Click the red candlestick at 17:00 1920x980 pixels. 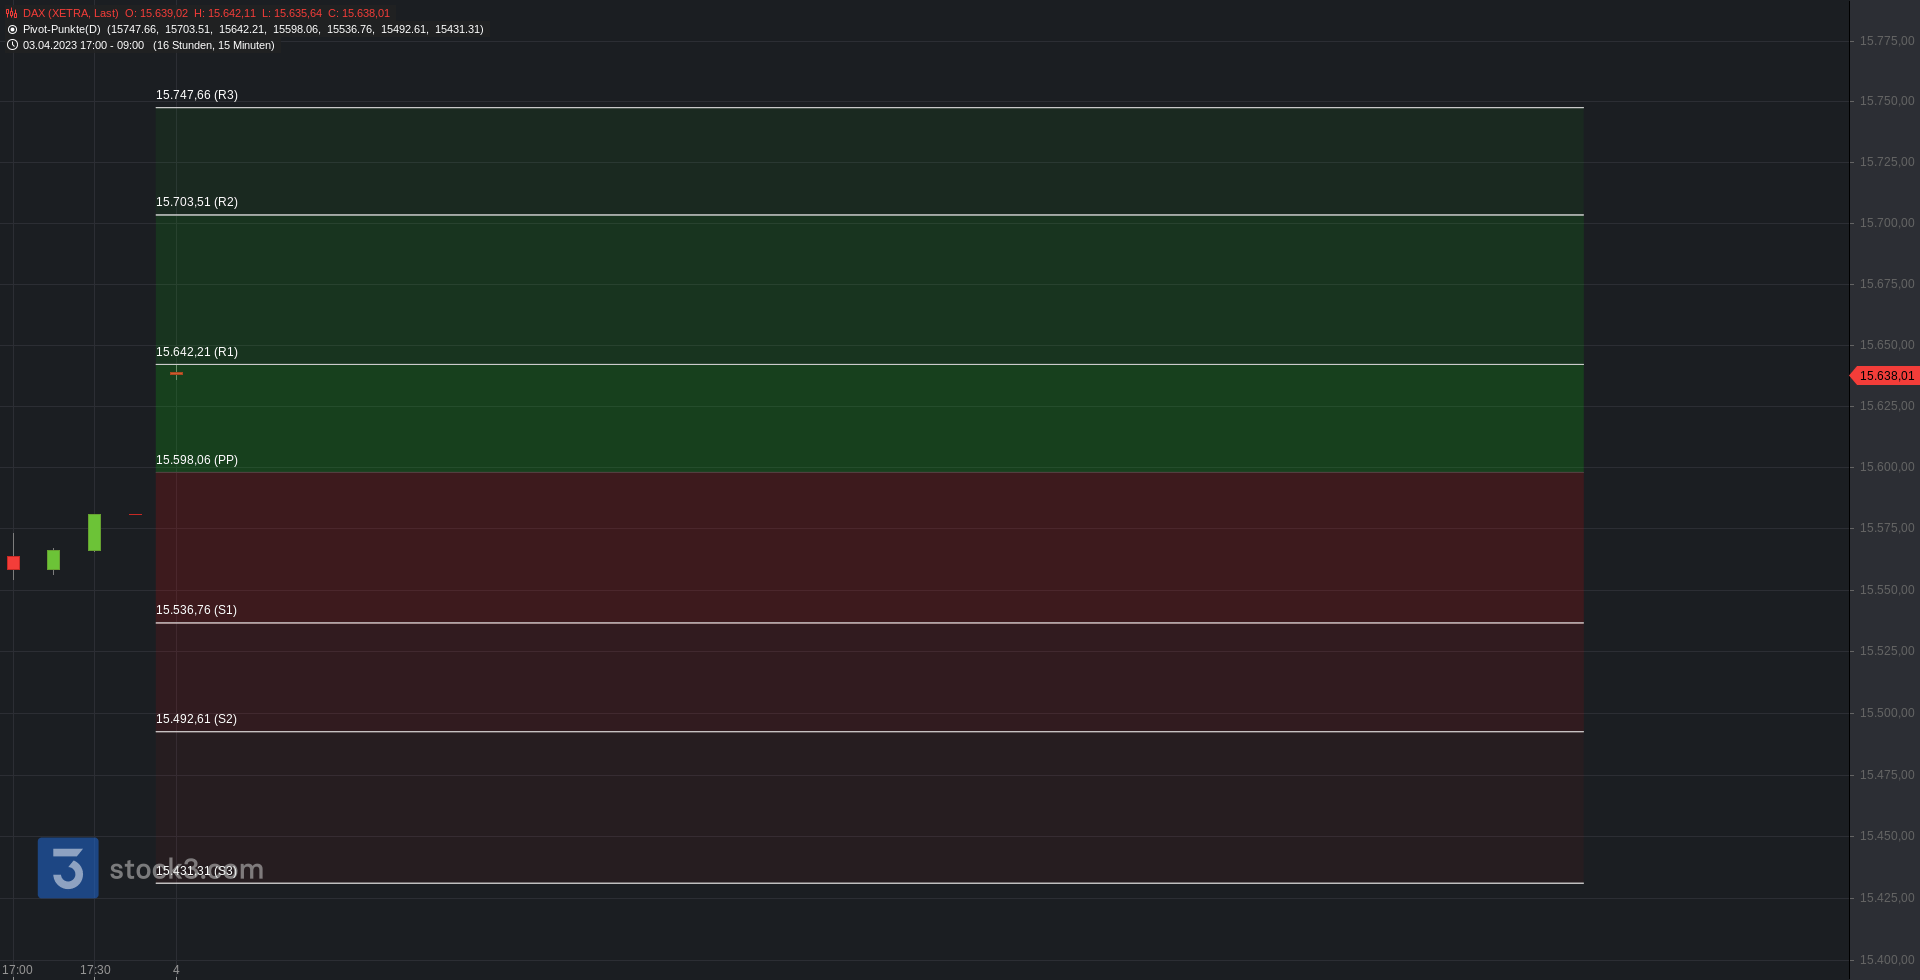click(13, 563)
